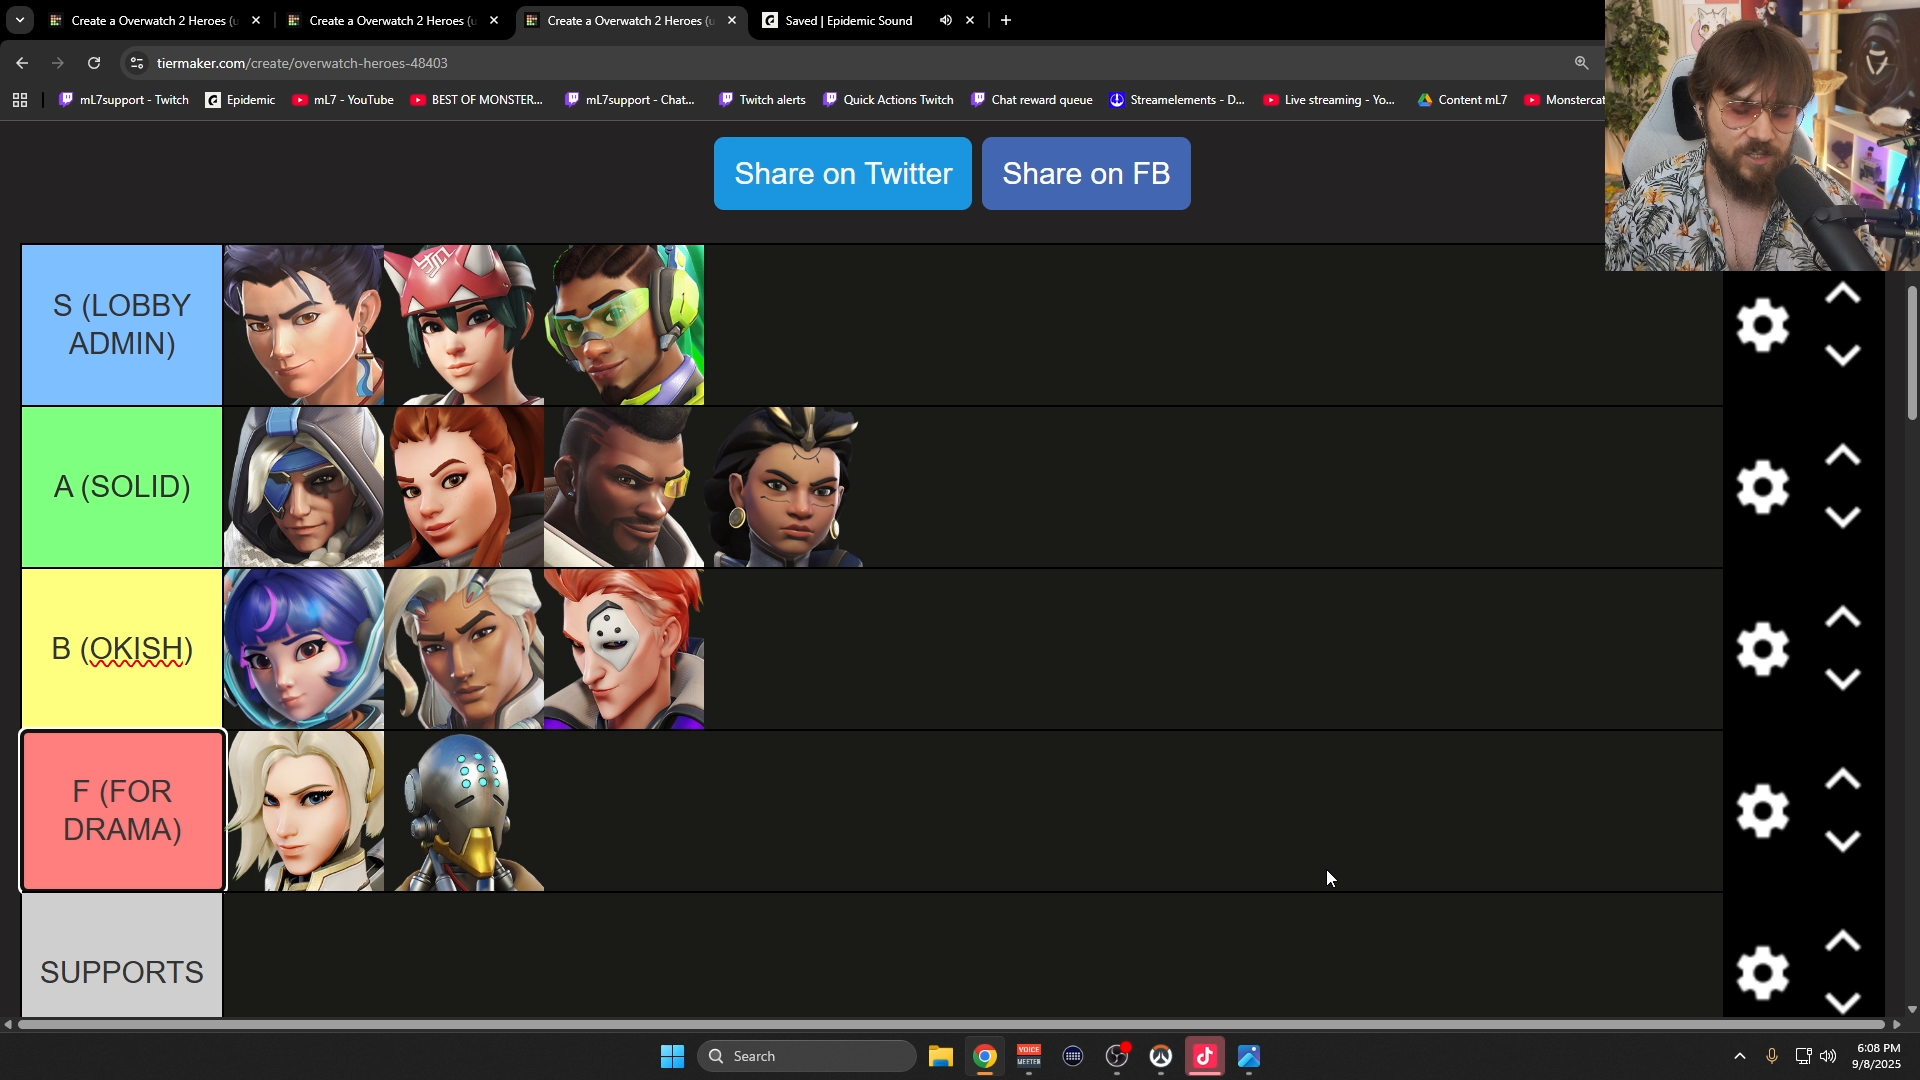Open settings gear for A (SOLID) row
This screenshot has width=1920, height=1080.
(x=1762, y=487)
